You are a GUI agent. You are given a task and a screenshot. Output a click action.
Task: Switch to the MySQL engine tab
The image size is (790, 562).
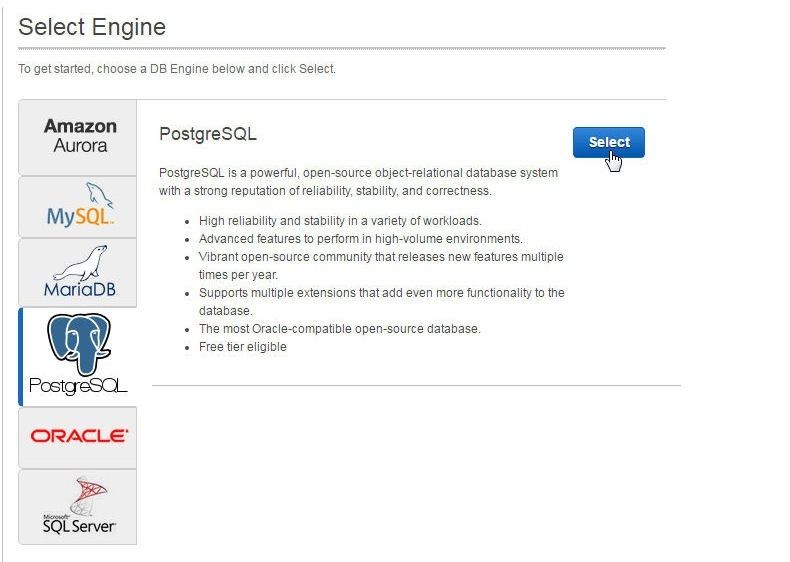pyautogui.click(x=78, y=207)
